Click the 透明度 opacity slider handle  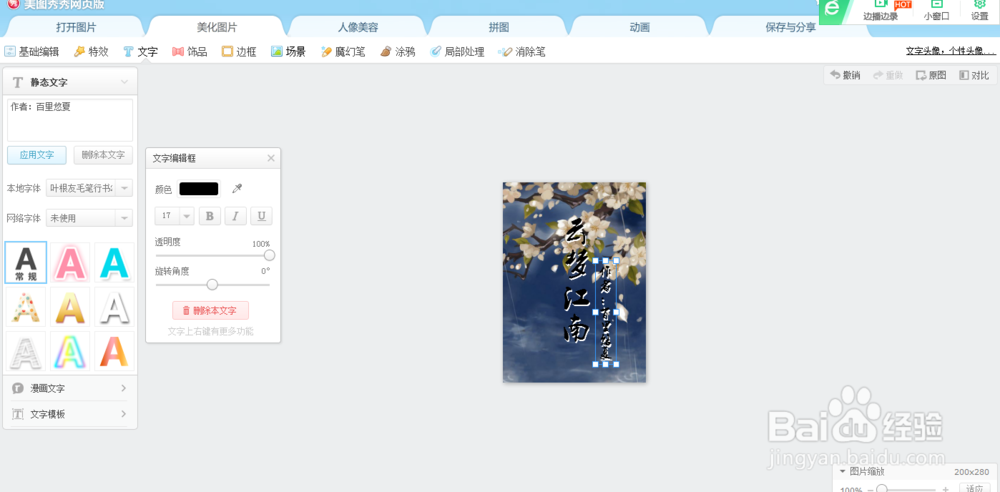pyautogui.click(x=269, y=255)
